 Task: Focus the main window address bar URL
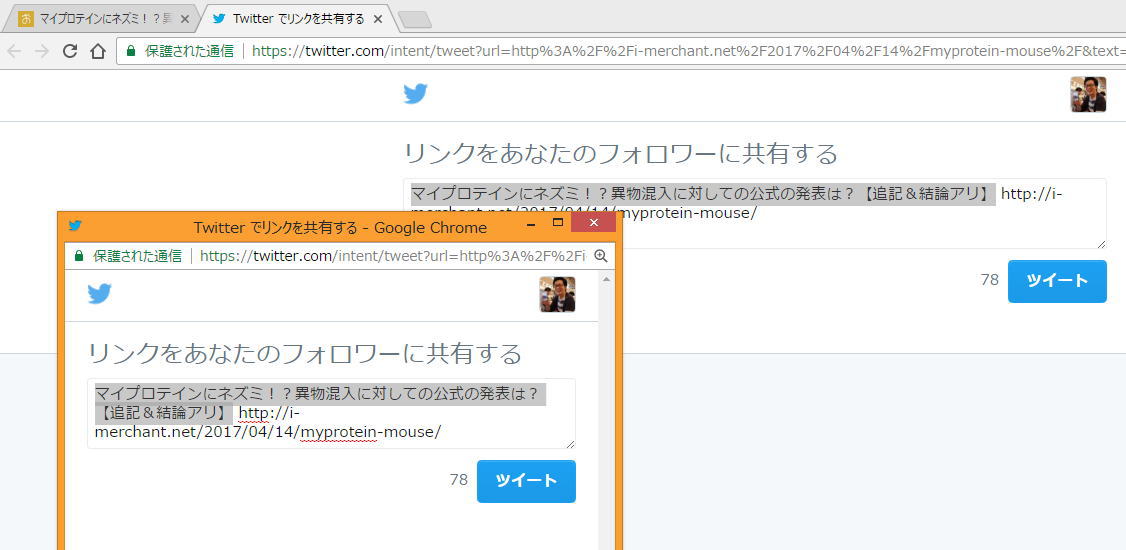(x=688, y=51)
